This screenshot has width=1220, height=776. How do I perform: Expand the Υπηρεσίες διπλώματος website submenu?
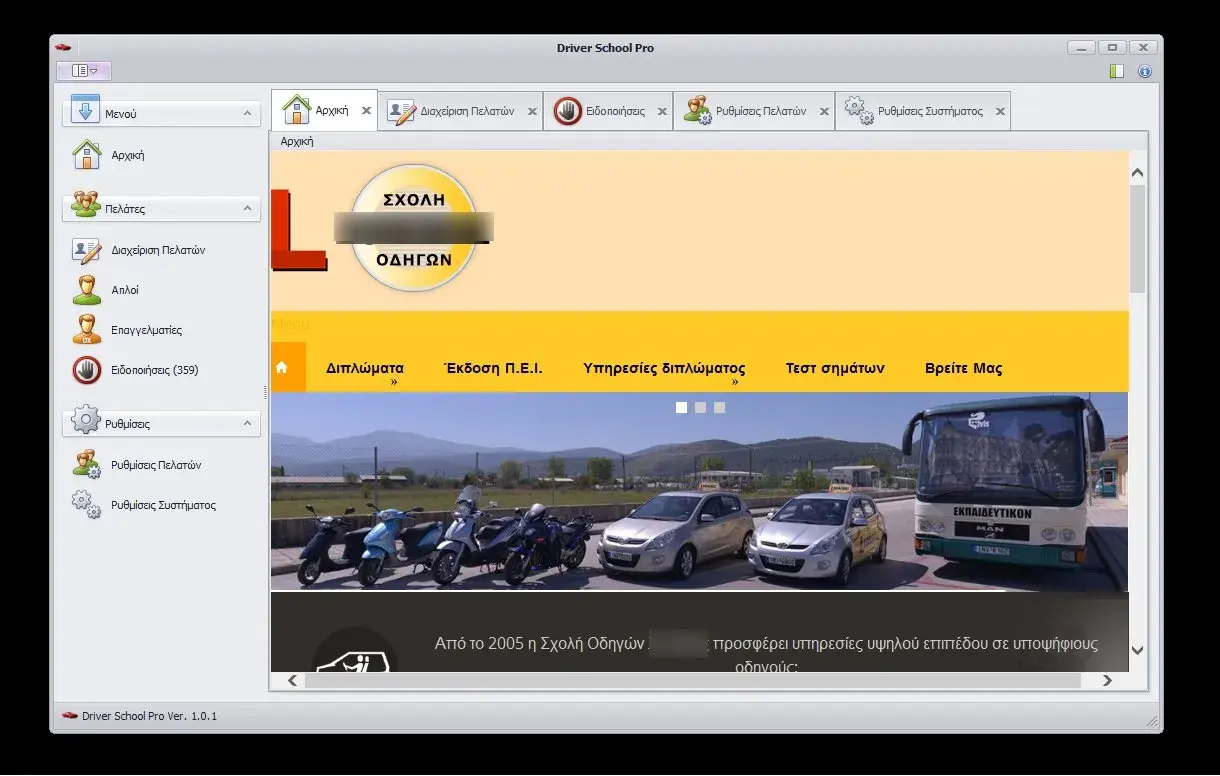[734, 382]
